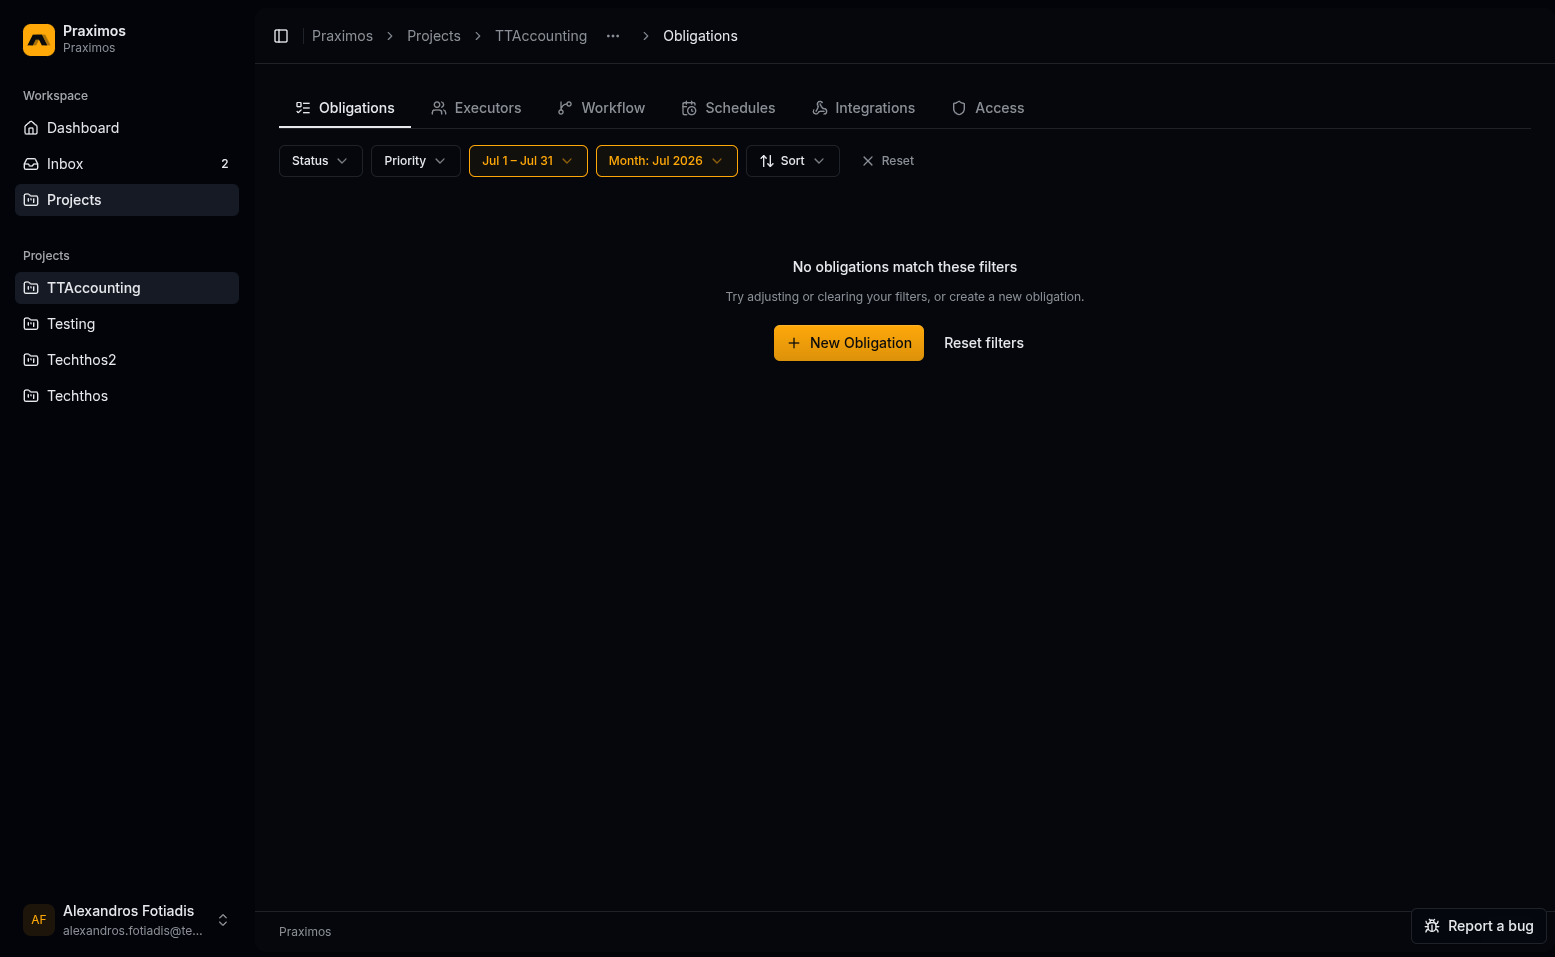
Task: Click the Dashboard home icon
Action: point(31,128)
